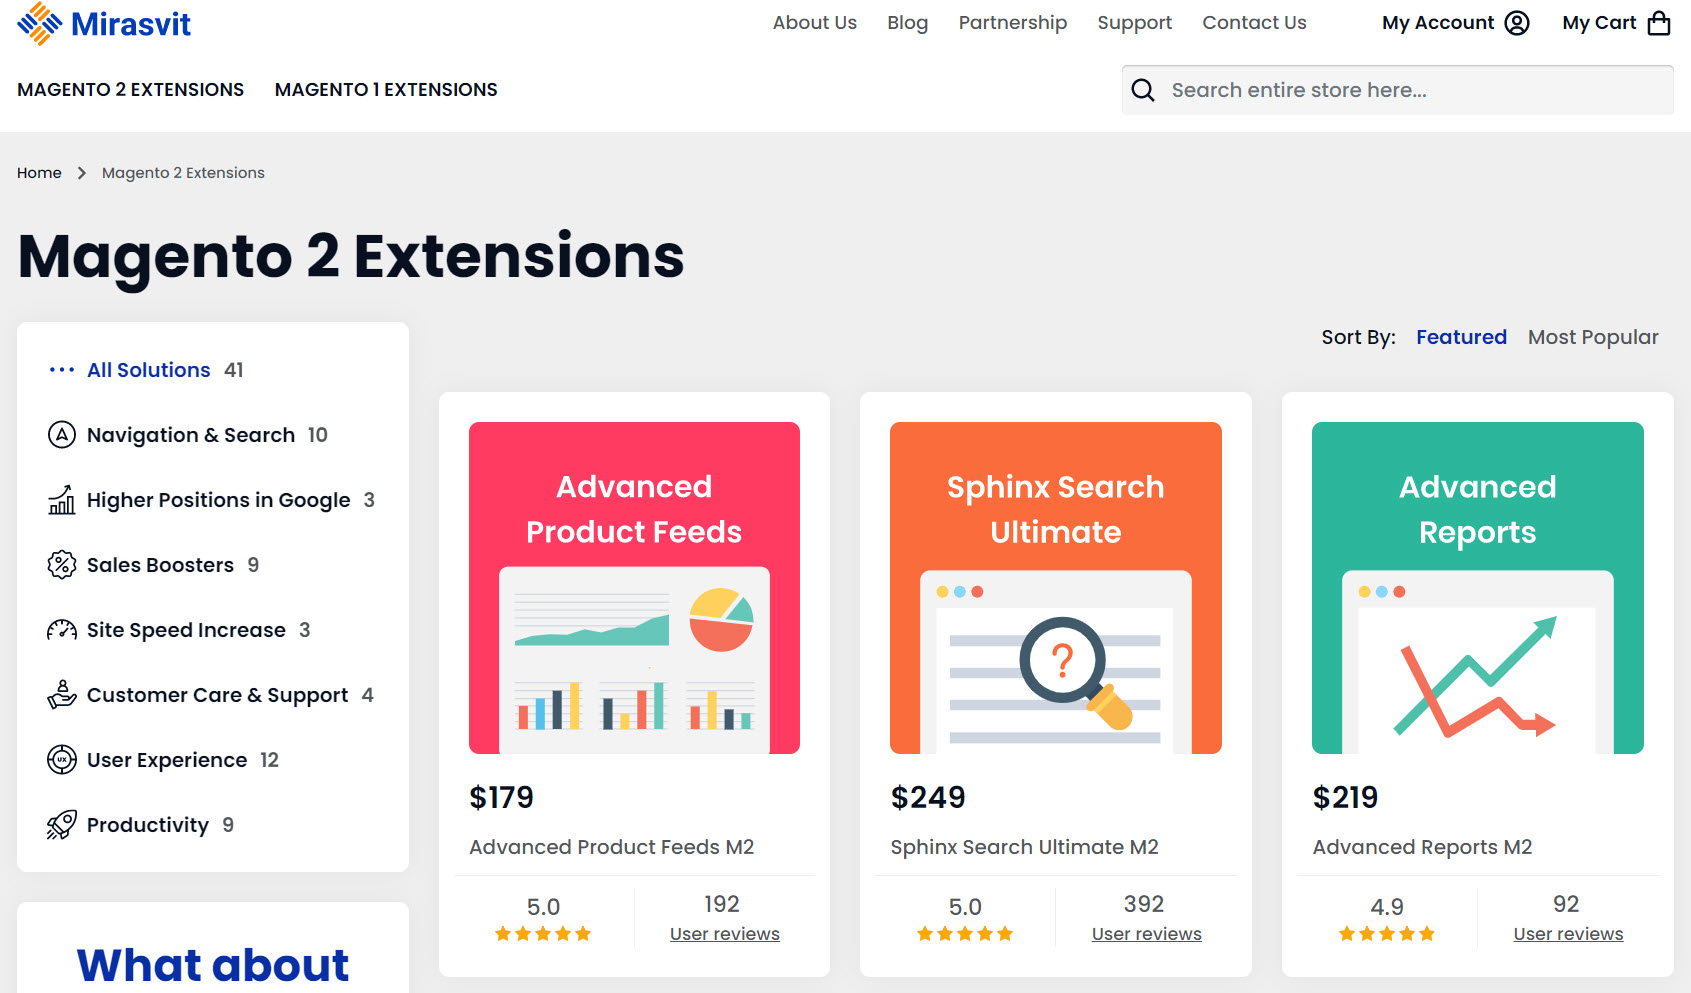
Task: Click the 'What about' promo heading
Action: 213,965
